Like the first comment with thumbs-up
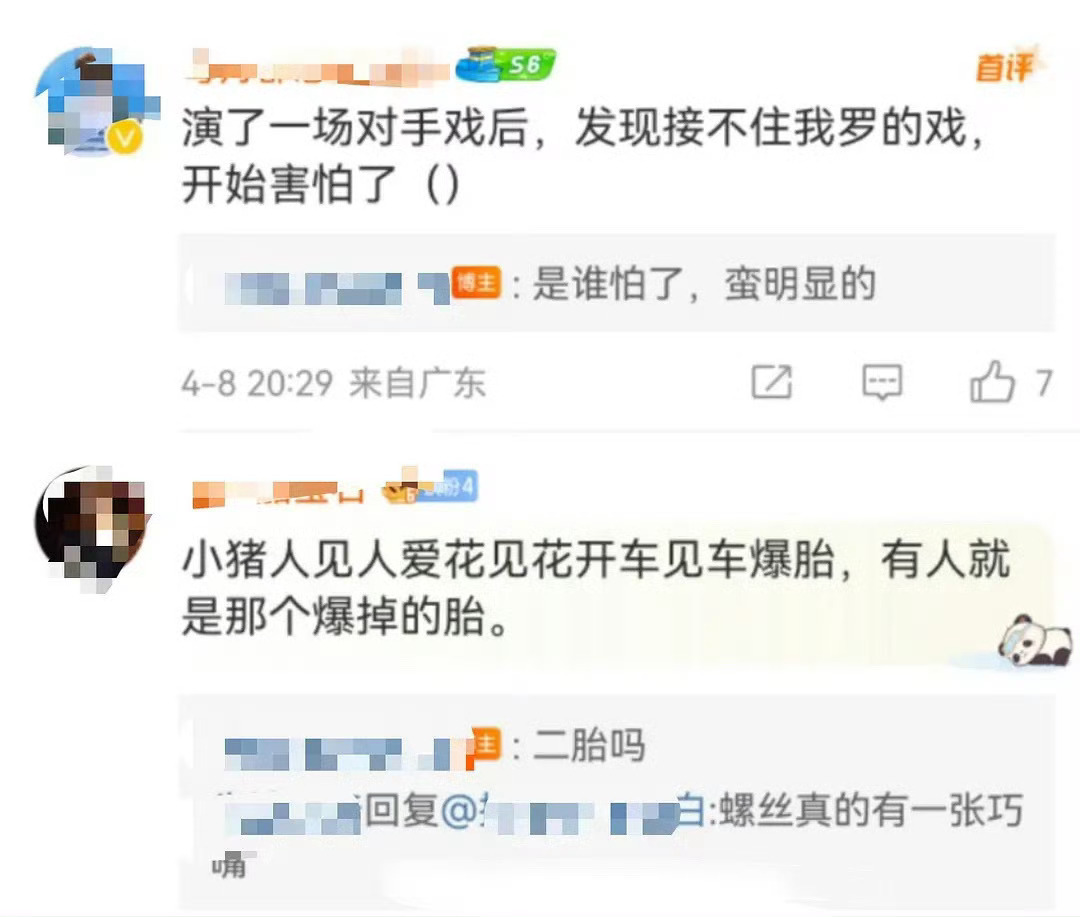1080x917 pixels. click(x=992, y=380)
